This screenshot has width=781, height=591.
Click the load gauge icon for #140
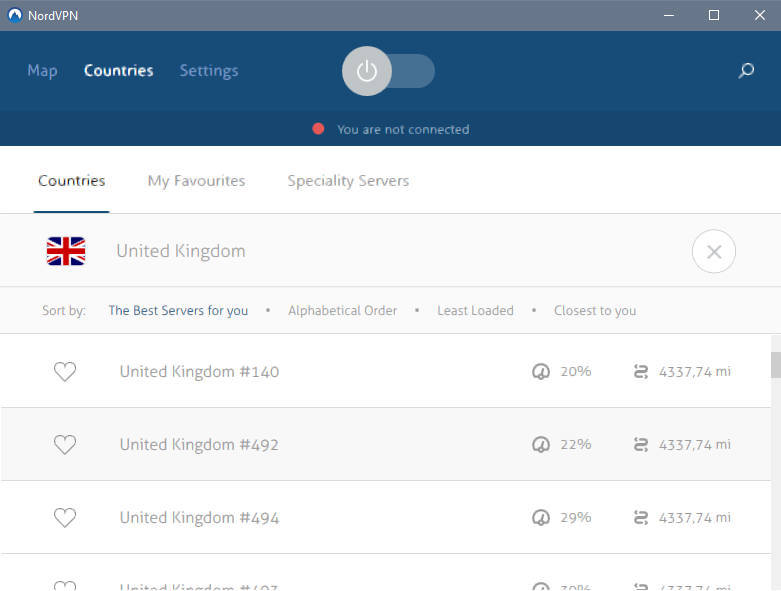click(541, 371)
